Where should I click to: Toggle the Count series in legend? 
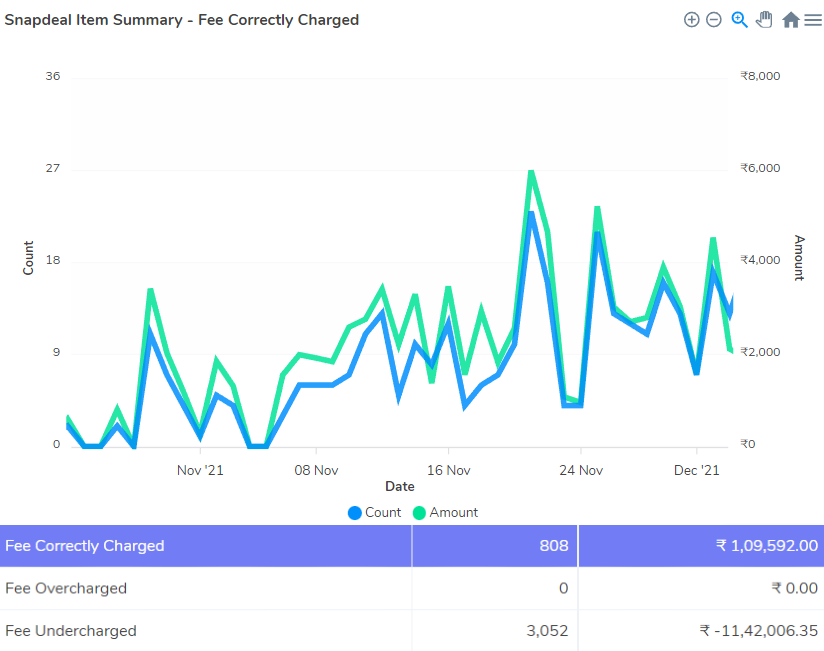point(374,512)
